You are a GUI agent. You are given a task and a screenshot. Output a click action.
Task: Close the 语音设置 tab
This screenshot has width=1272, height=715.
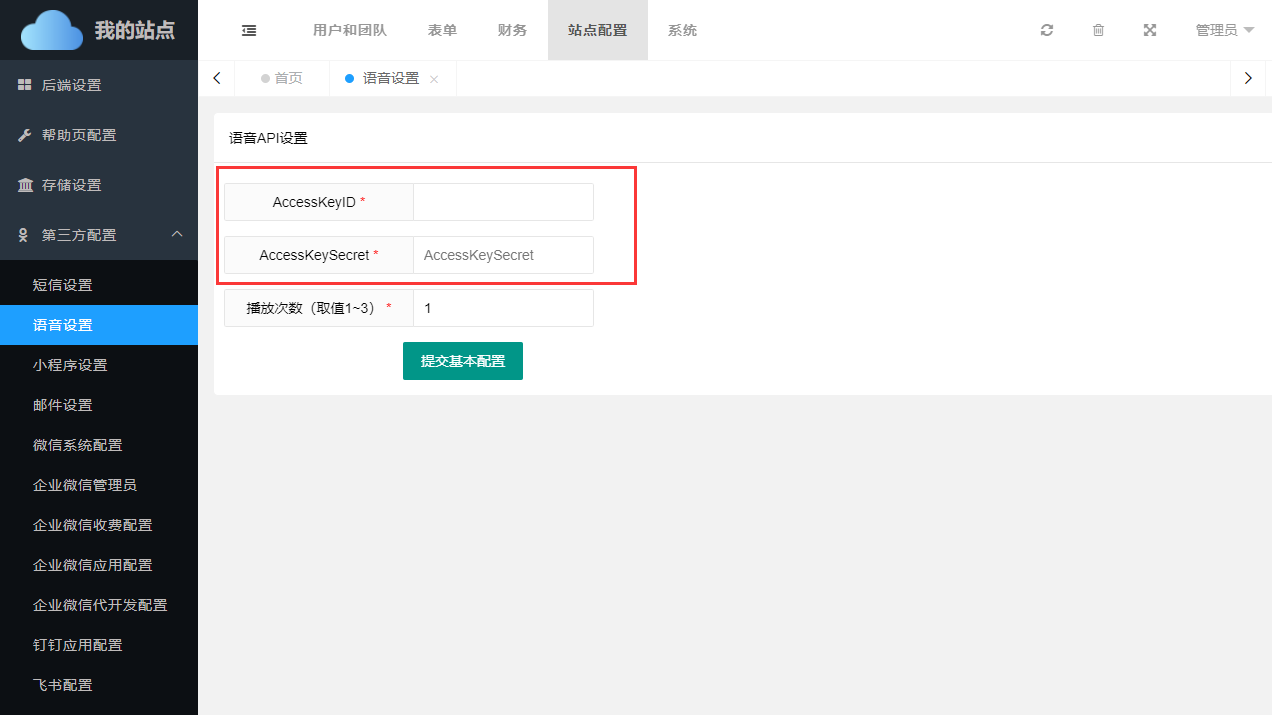tap(434, 79)
